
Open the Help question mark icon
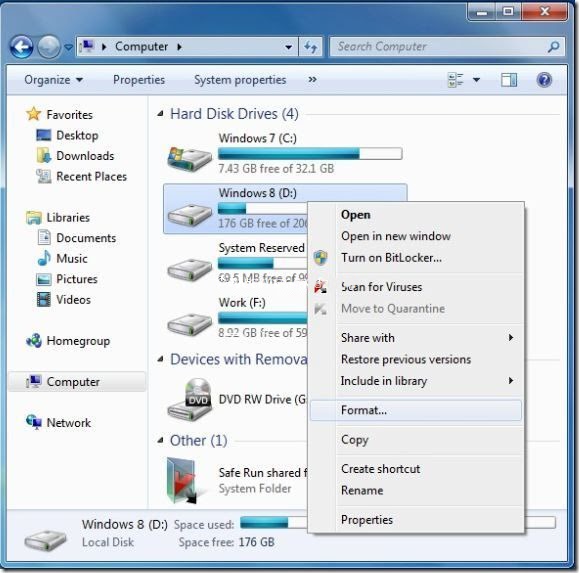pos(544,80)
